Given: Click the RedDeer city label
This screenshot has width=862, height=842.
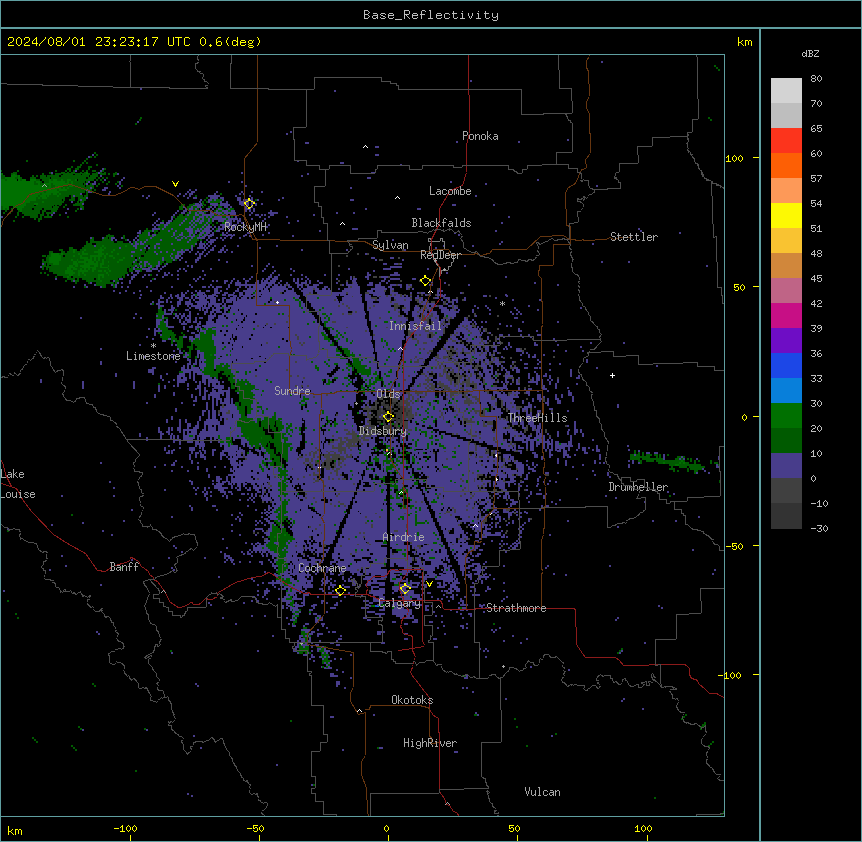Looking at the screenshot, I should (440, 255).
